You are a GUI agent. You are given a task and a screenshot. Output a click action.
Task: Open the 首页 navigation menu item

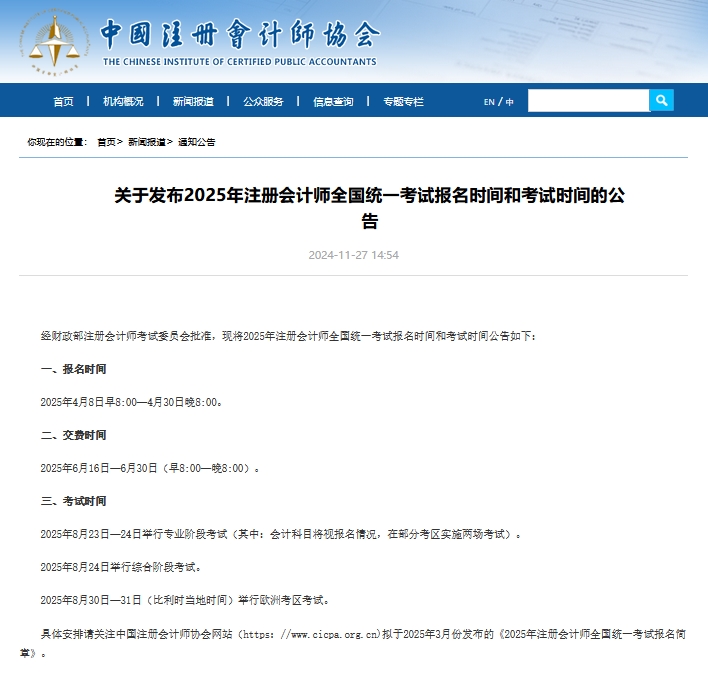(x=63, y=102)
